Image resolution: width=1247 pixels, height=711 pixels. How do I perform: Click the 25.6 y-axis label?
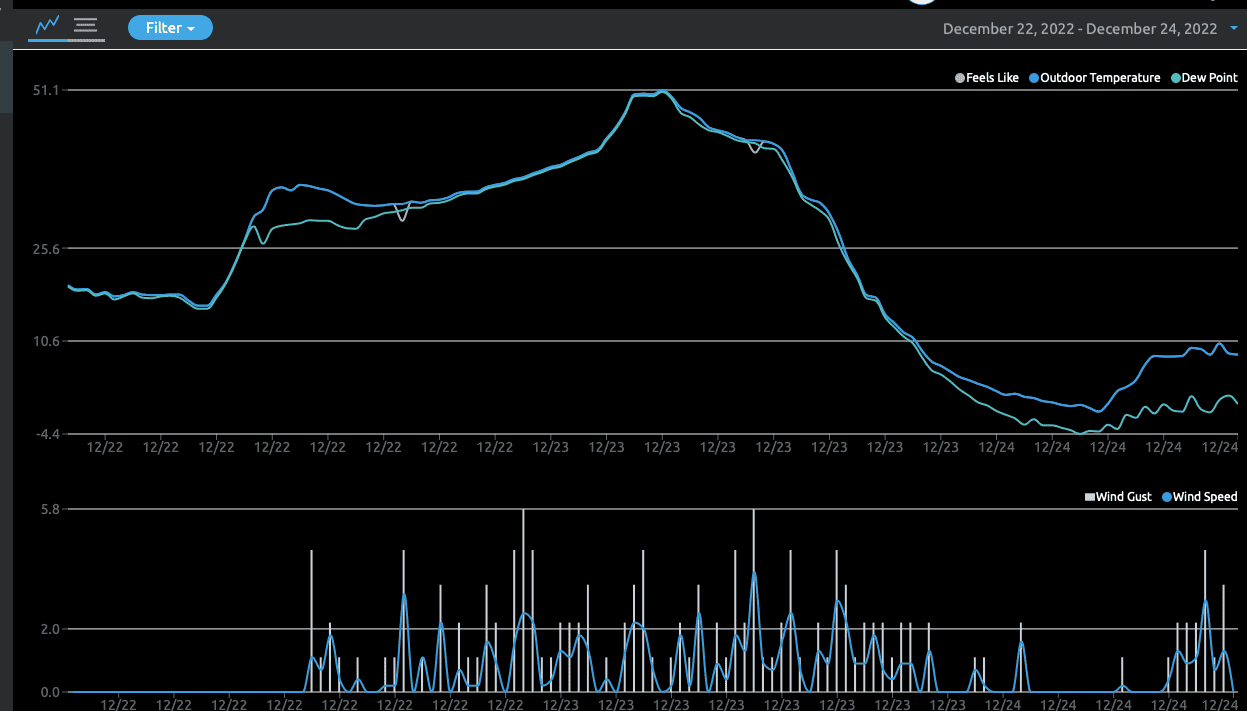(48, 248)
